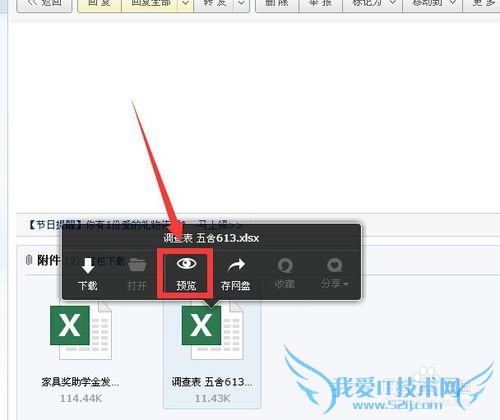Click the 收藏 icon in the popup
500x420 pixels.
285,266
